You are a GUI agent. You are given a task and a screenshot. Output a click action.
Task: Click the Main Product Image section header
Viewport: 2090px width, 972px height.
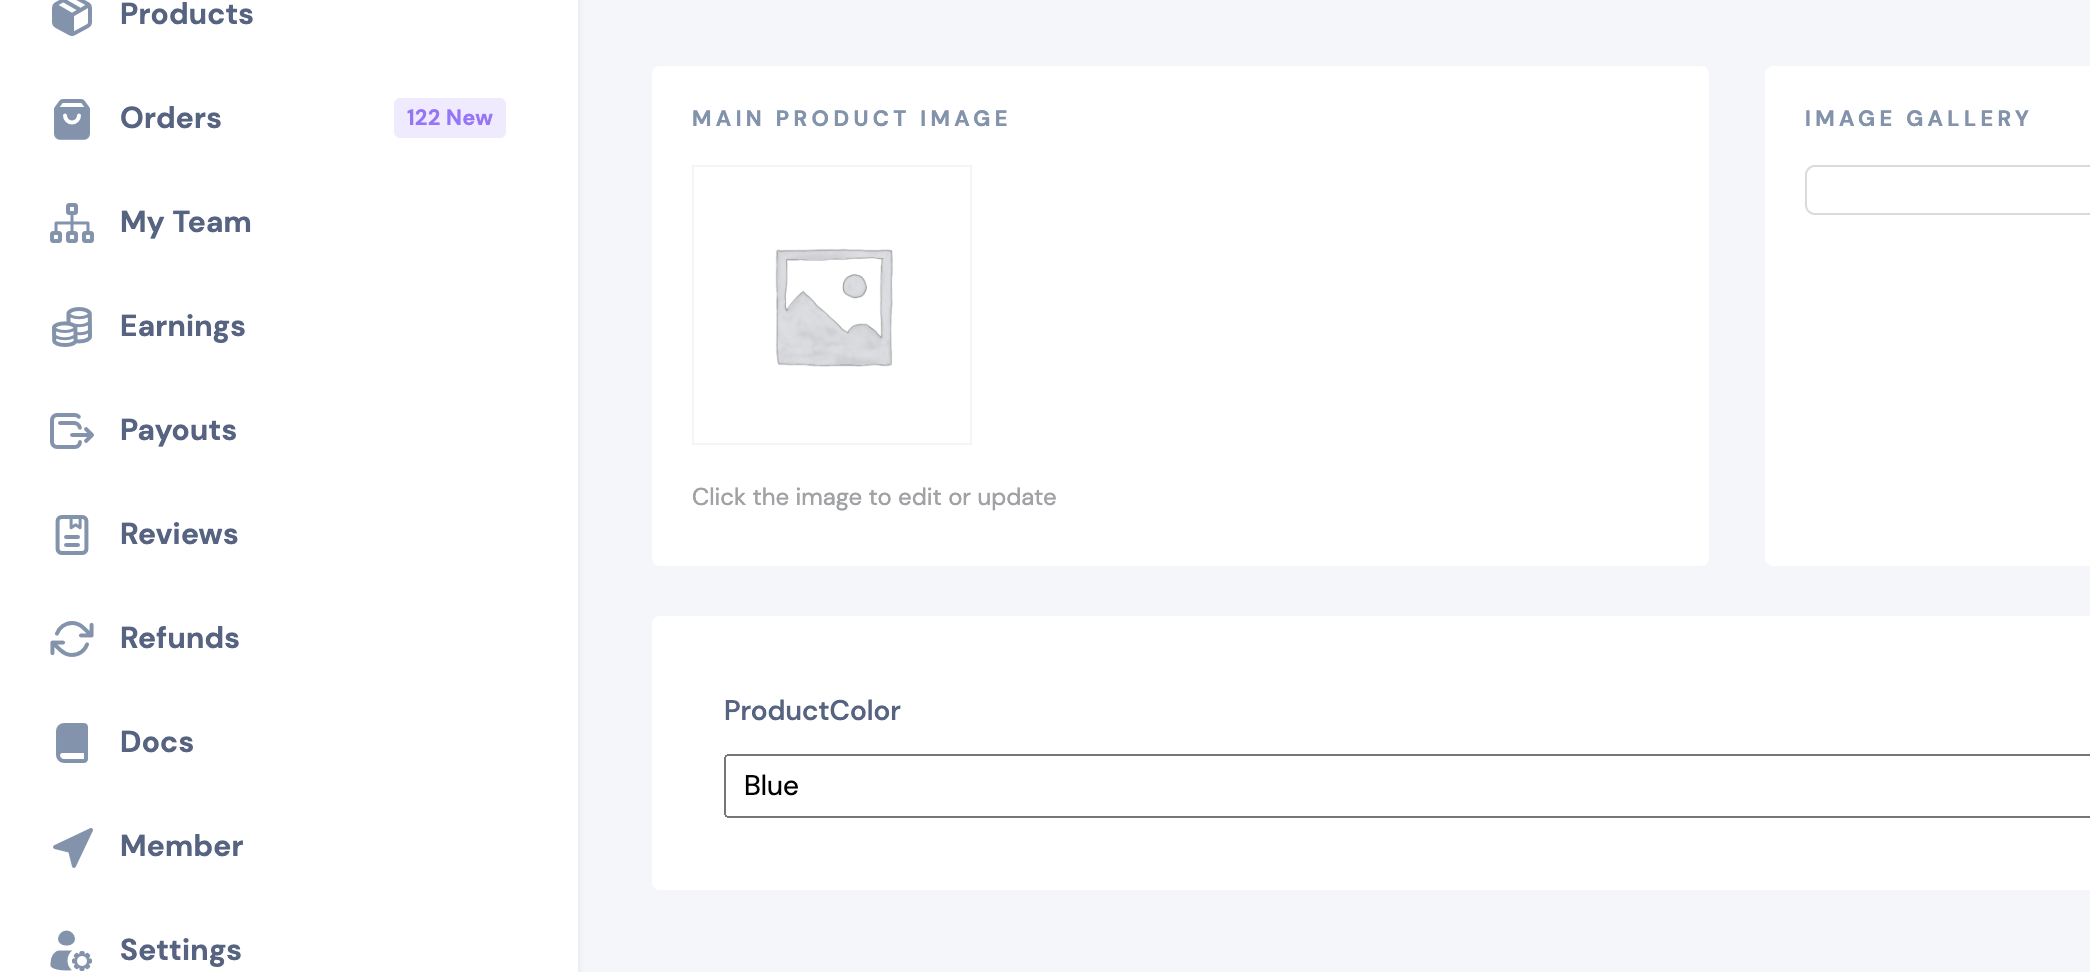[x=851, y=118]
